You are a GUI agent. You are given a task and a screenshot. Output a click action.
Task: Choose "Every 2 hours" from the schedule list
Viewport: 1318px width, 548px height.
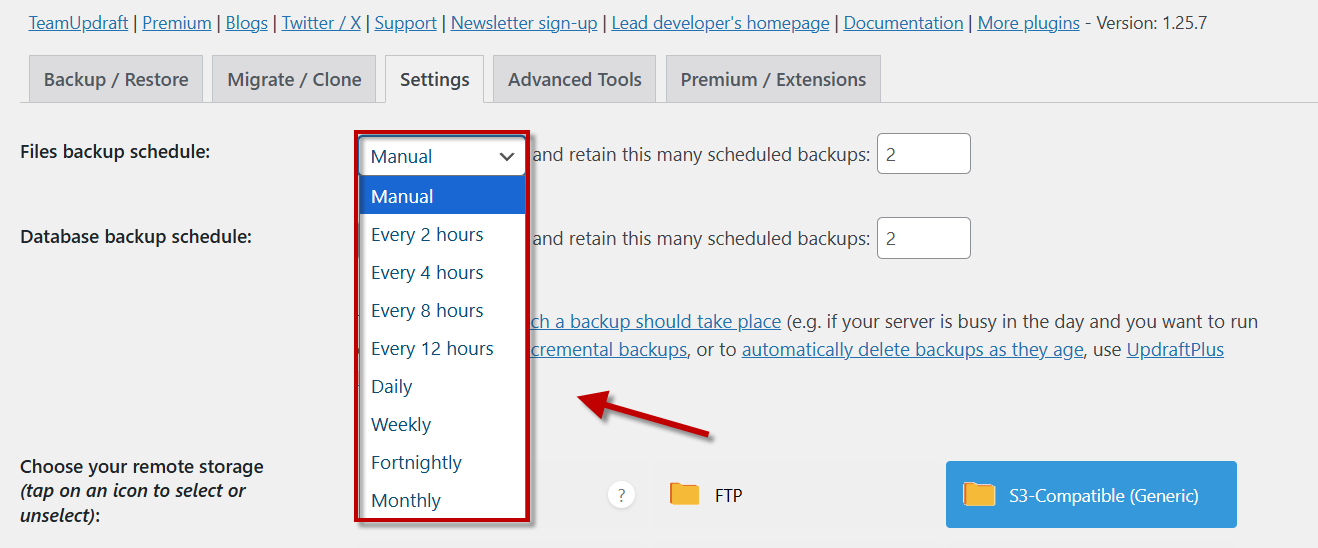427,235
